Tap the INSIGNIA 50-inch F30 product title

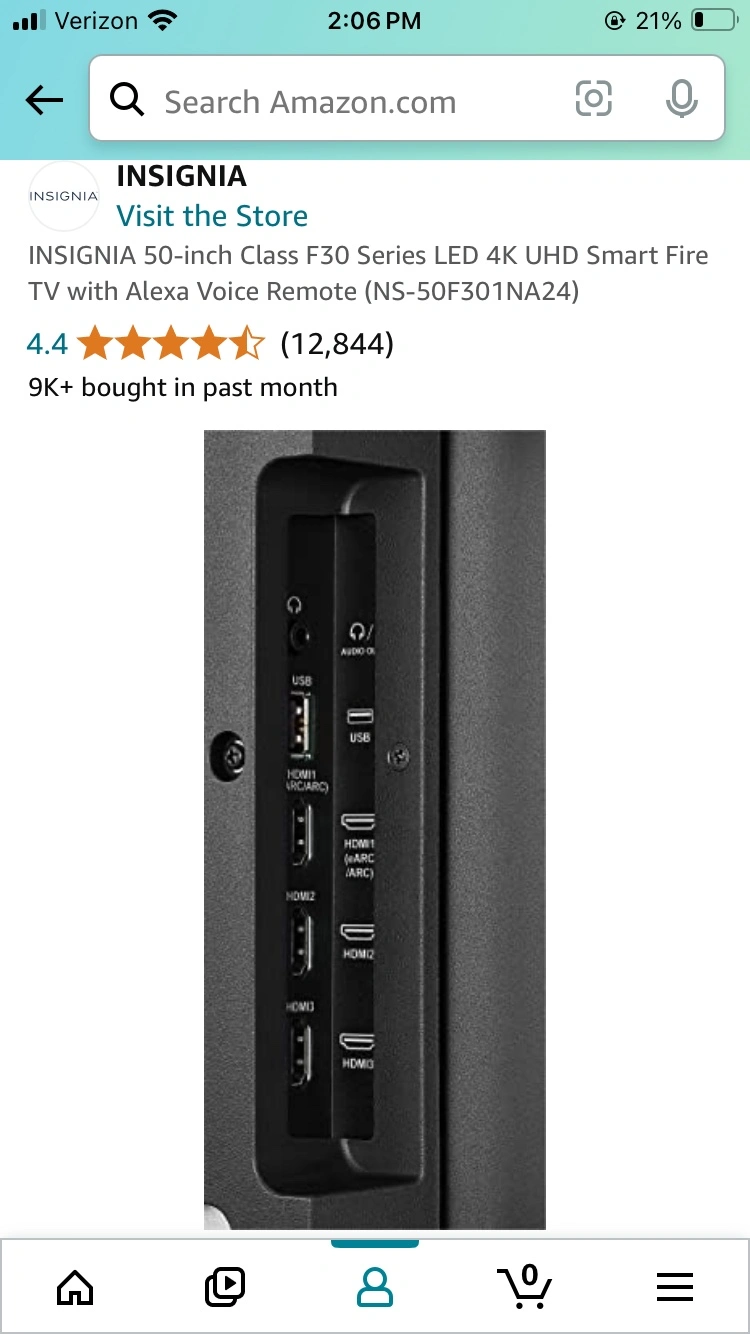tap(368, 273)
